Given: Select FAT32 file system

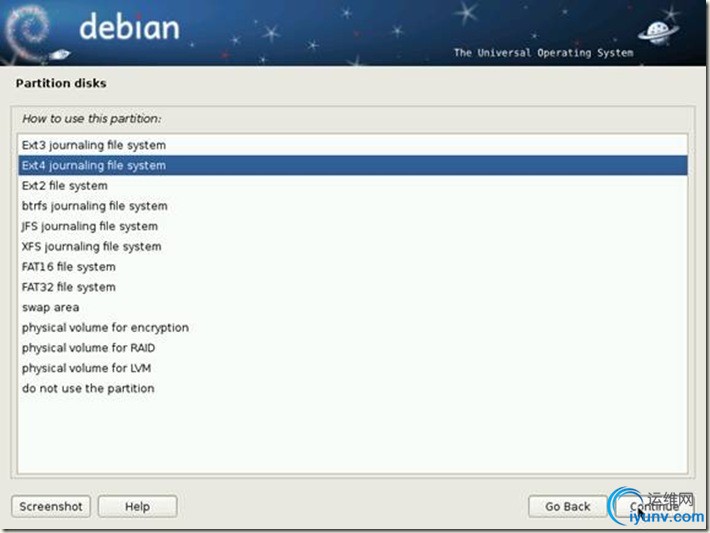Looking at the screenshot, I should pyautogui.click(x=353, y=287).
